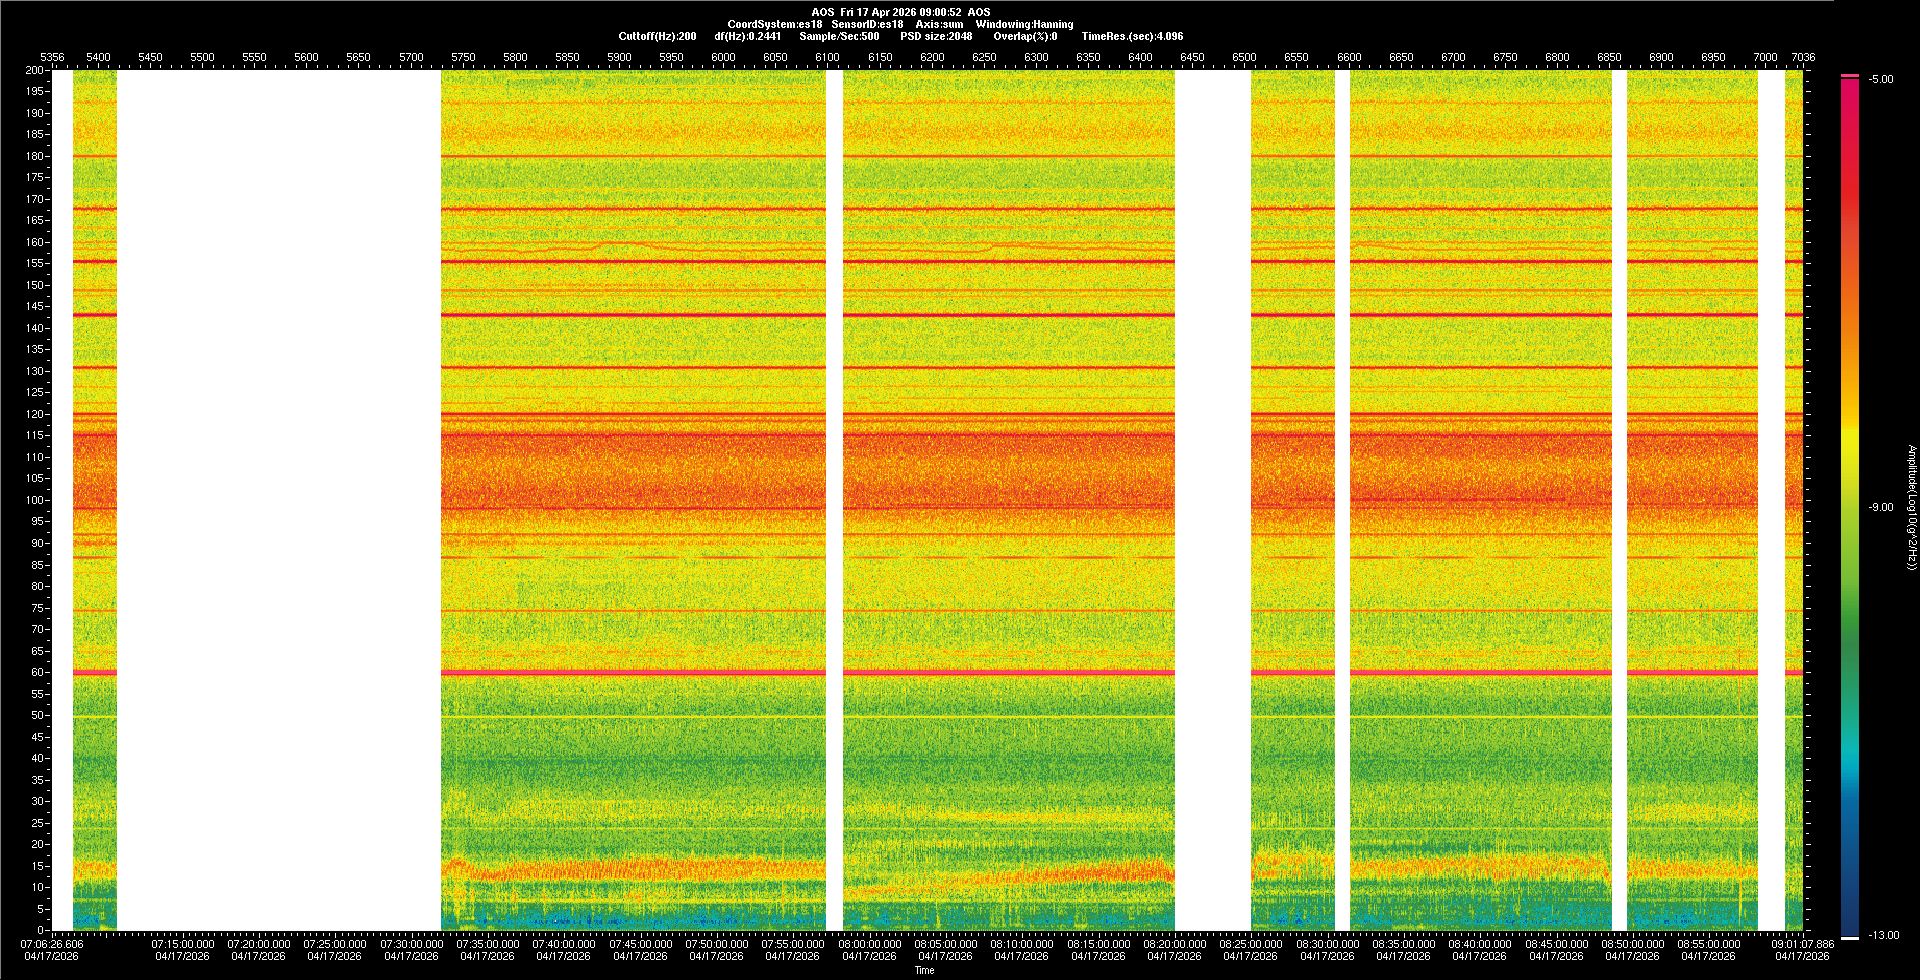Click the PSD size:2048 parameter text

(x=936, y=36)
